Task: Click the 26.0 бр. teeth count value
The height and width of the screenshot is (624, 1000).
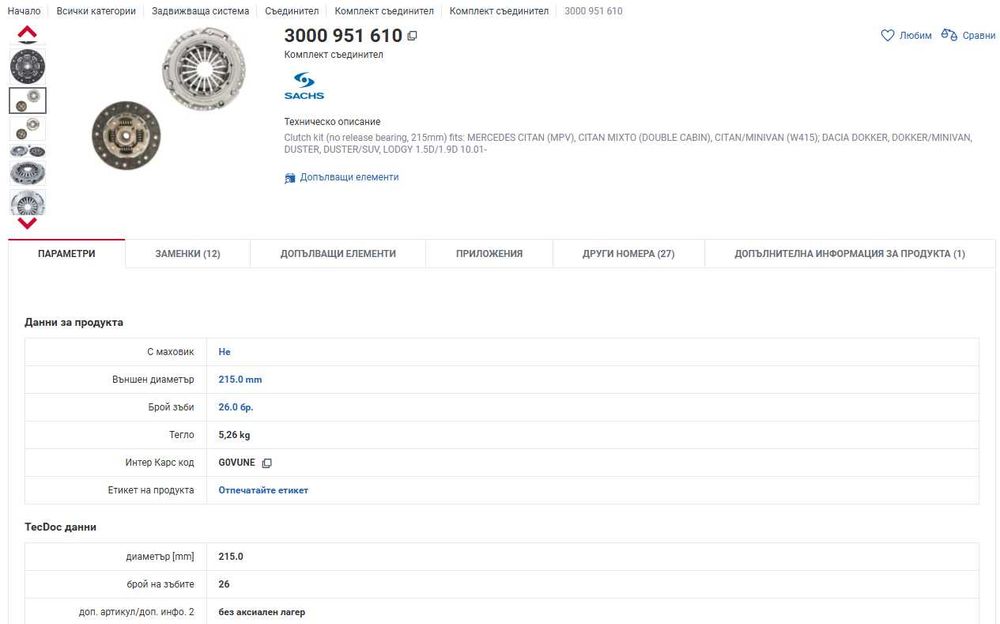Action: pos(236,407)
